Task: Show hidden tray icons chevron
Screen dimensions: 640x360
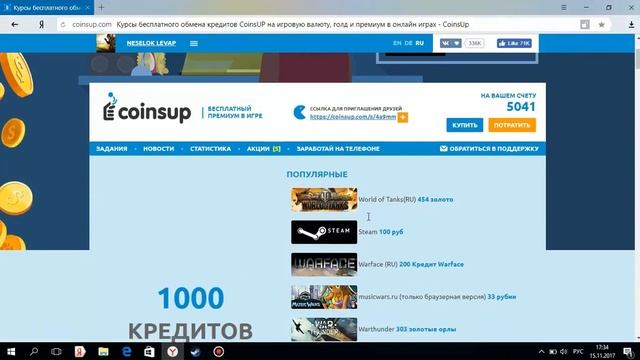Action: [x=541, y=351]
